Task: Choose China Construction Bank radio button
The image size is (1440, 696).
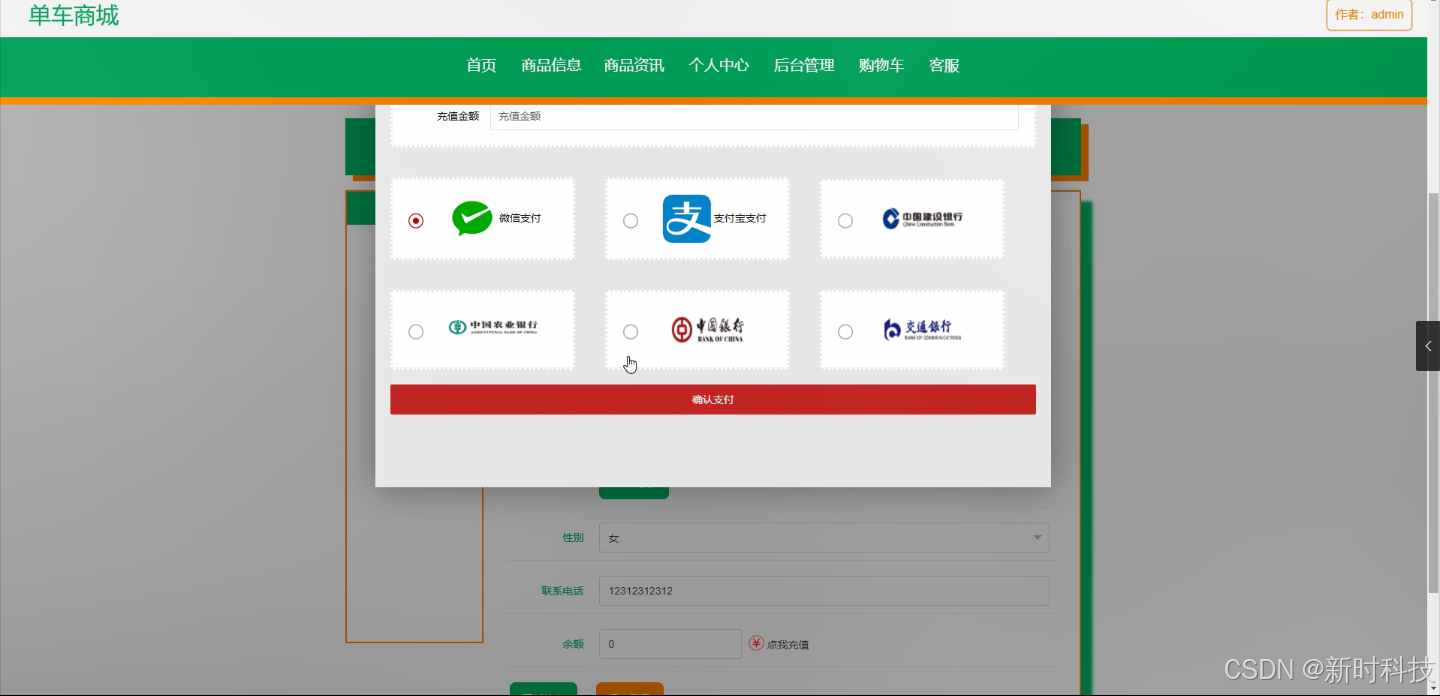Action: pyautogui.click(x=845, y=220)
